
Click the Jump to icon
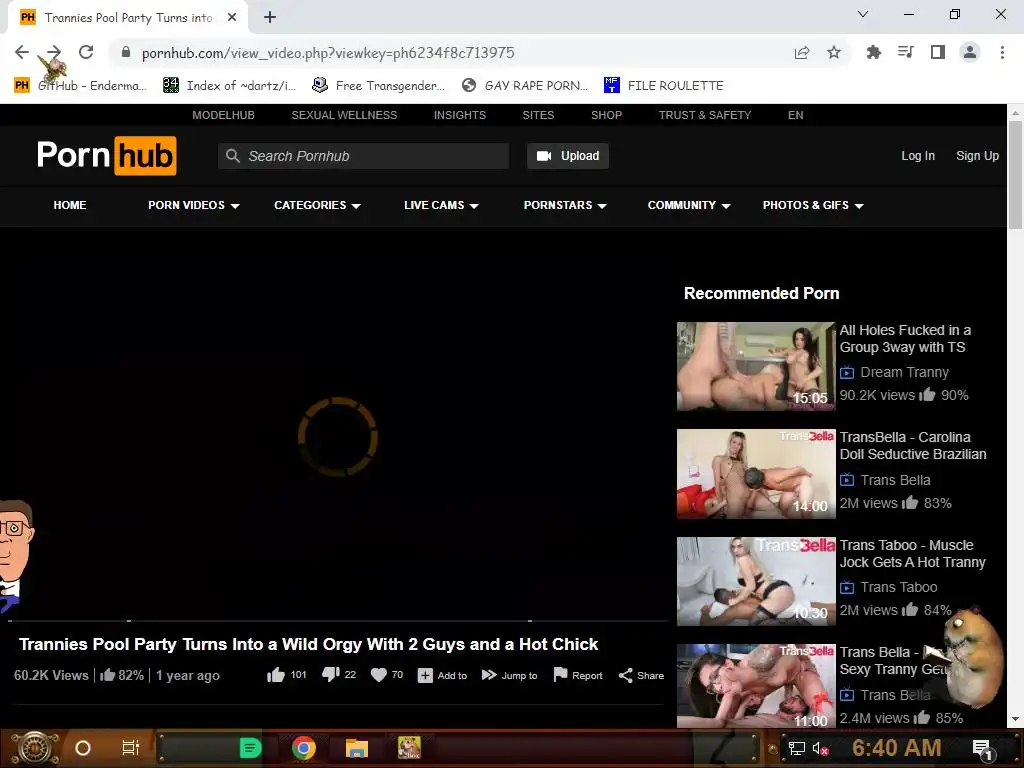pyautogui.click(x=489, y=675)
